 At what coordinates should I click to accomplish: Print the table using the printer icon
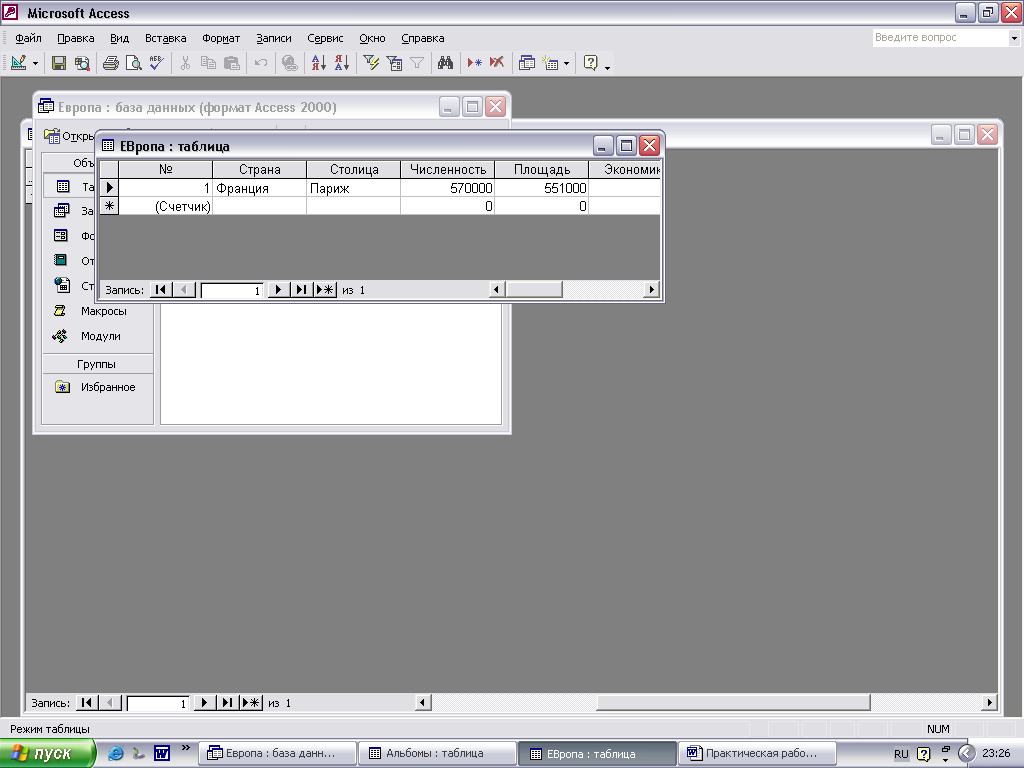pos(111,63)
